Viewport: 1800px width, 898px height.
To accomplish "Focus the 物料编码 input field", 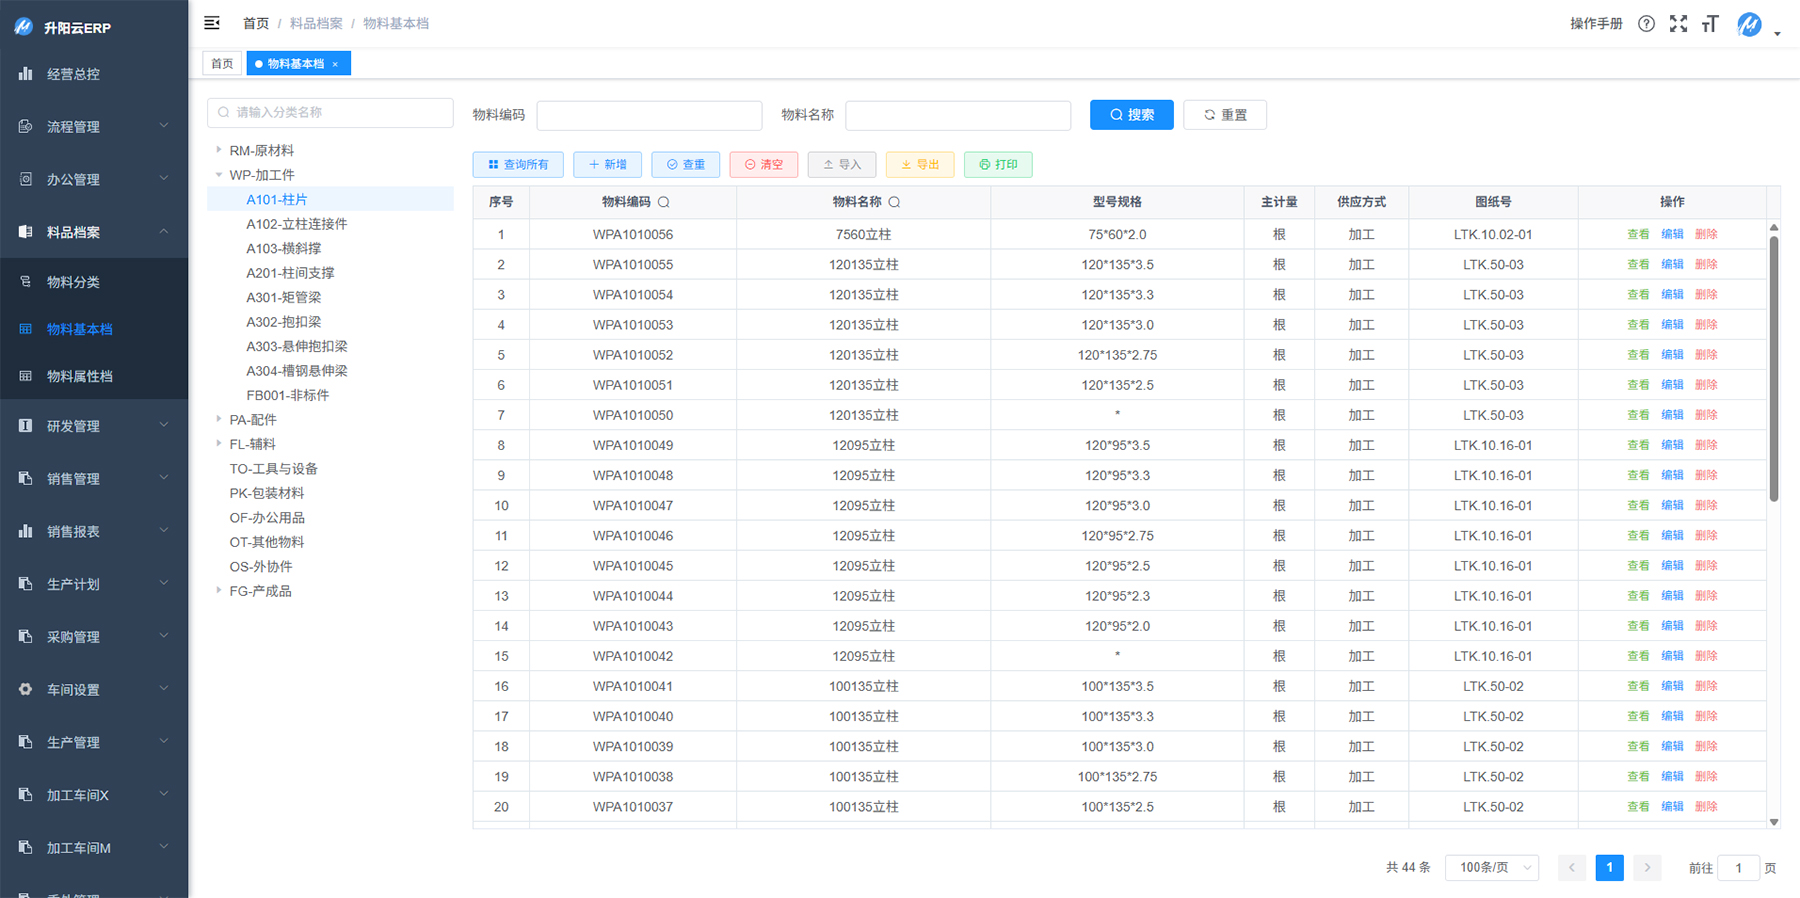I will coord(649,115).
